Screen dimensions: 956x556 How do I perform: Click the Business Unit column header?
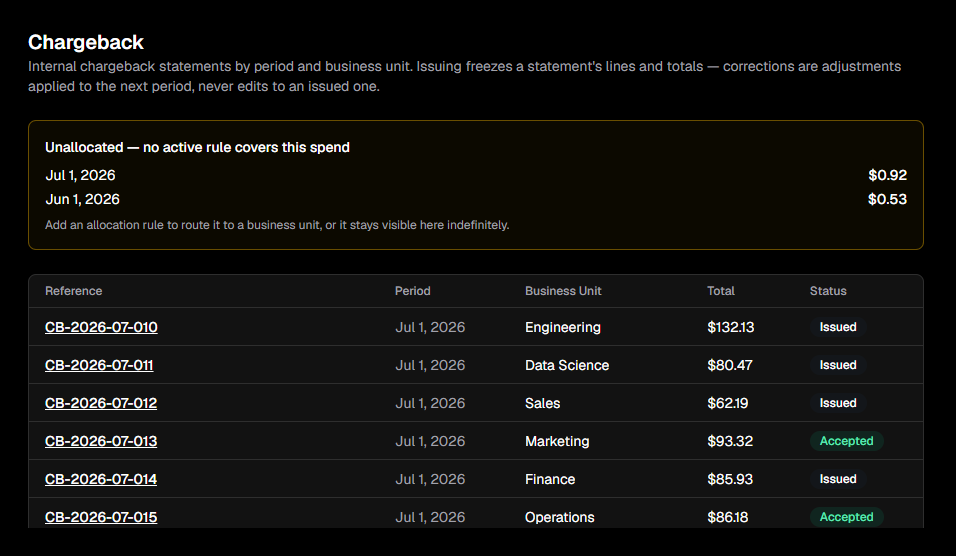563,291
